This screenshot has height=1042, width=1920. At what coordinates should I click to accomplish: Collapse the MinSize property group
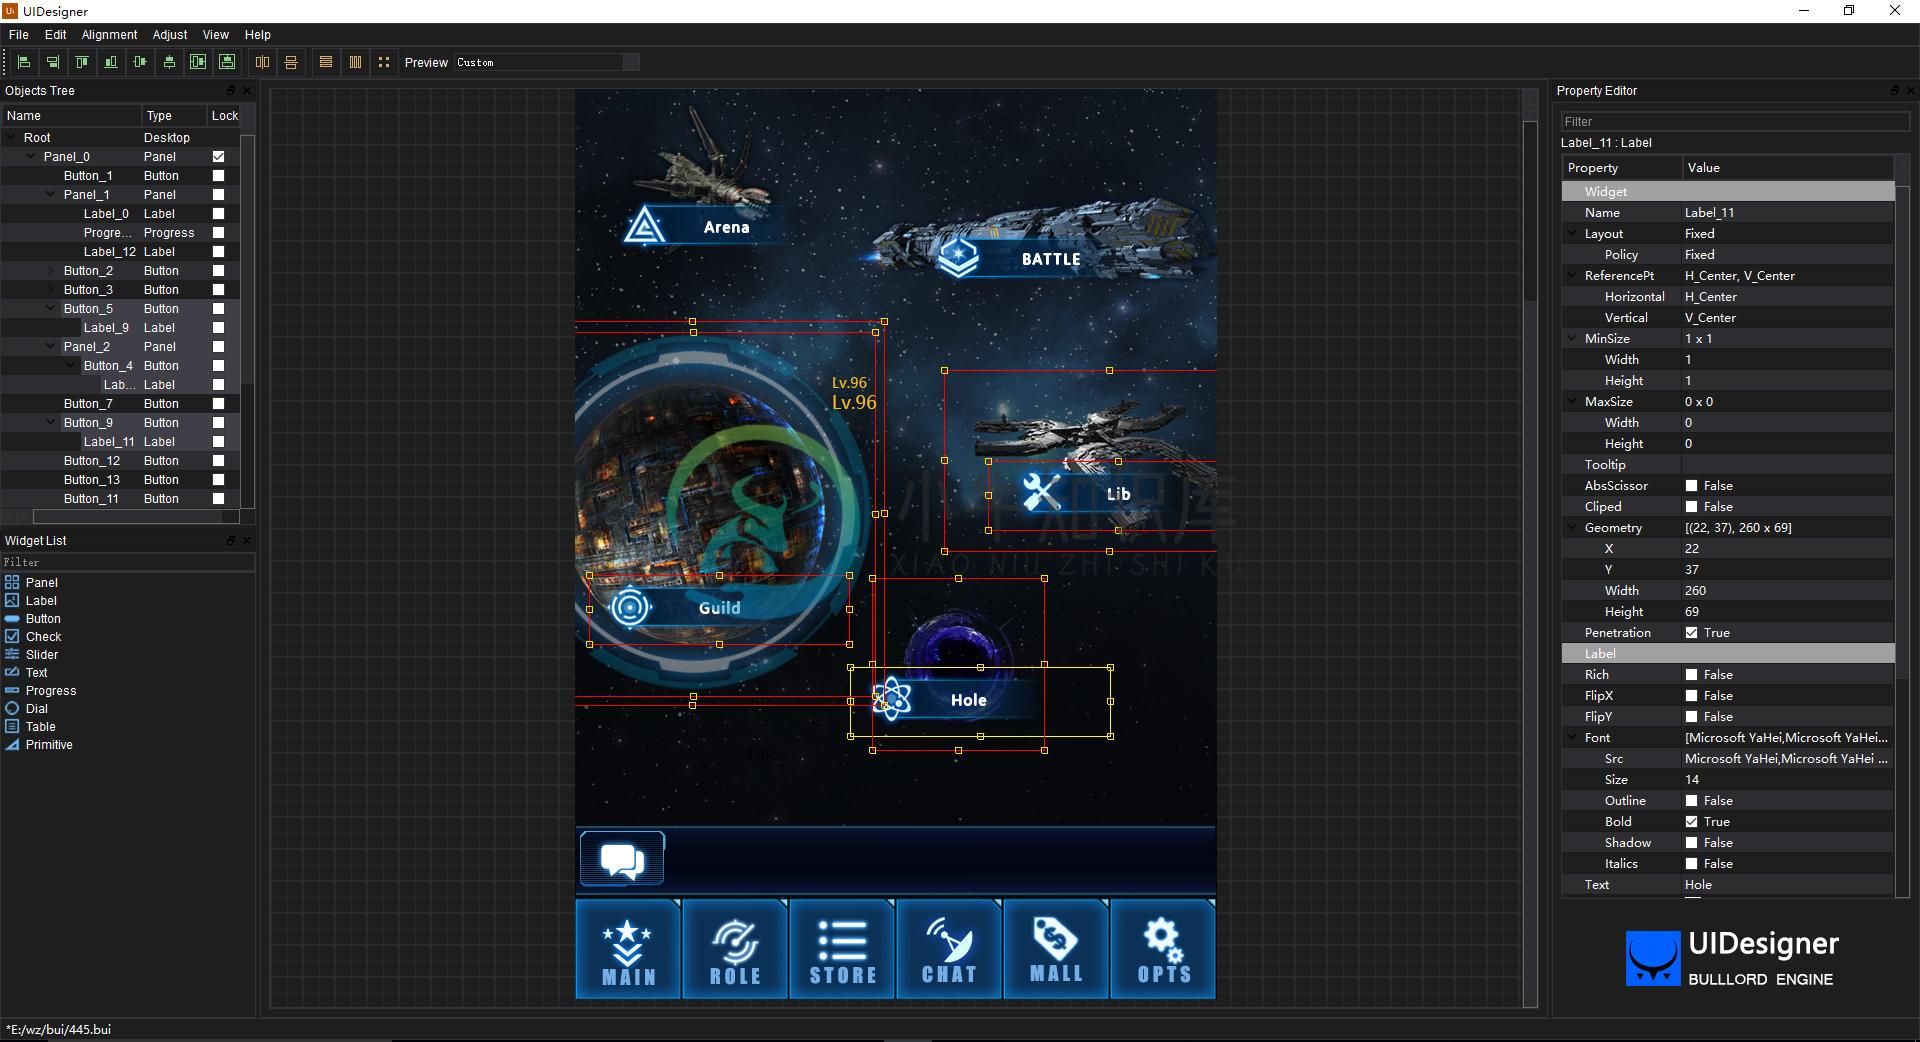click(x=1572, y=338)
